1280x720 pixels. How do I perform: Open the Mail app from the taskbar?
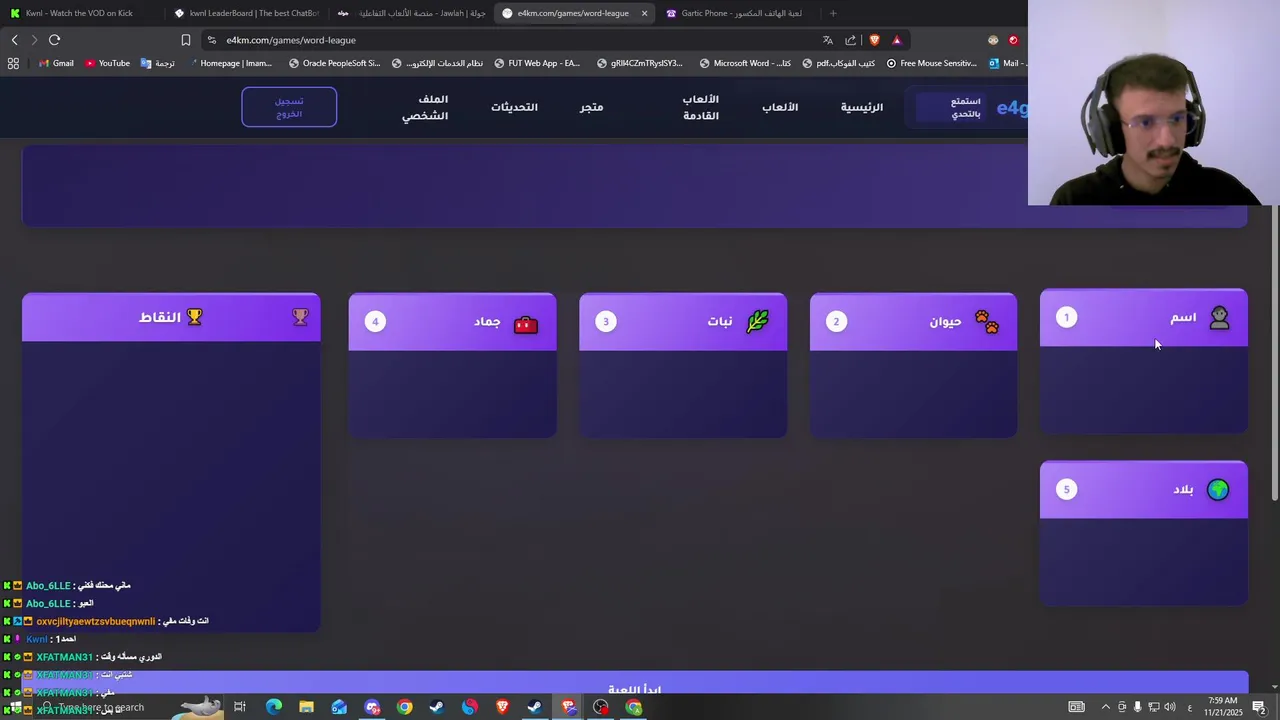[x=339, y=707]
